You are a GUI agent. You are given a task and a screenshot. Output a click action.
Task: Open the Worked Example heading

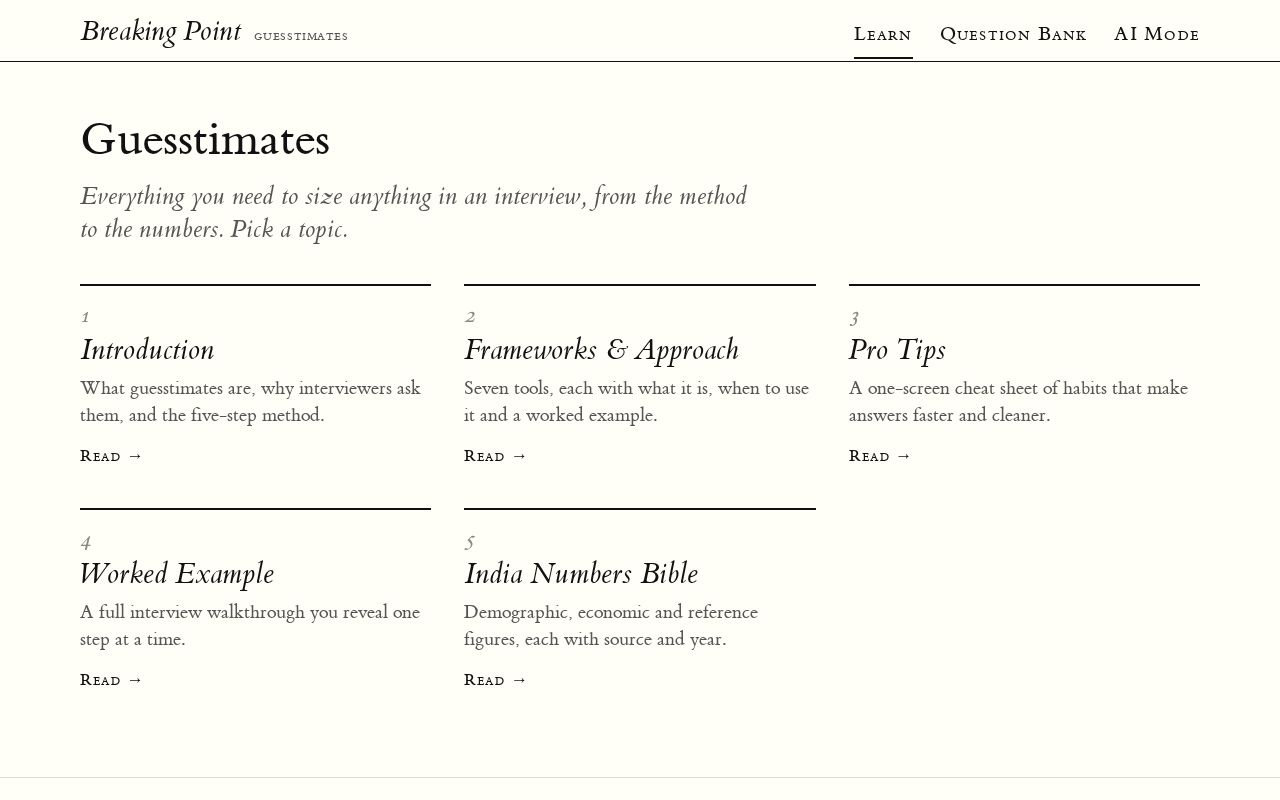[x=177, y=574]
